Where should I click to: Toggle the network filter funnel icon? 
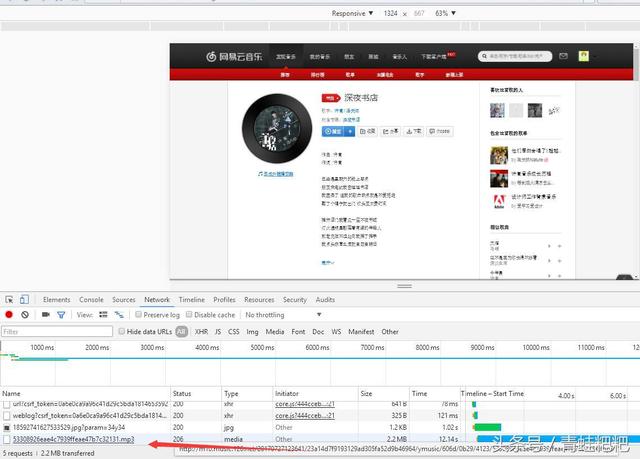click(x=60, y=315)
